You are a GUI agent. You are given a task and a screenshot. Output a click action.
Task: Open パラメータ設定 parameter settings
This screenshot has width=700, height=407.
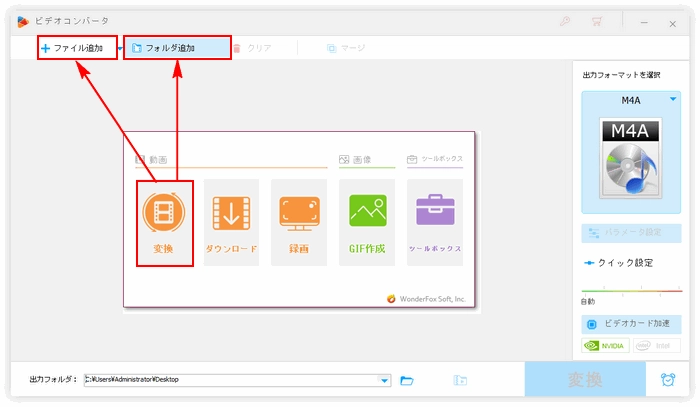coord(631,232)
